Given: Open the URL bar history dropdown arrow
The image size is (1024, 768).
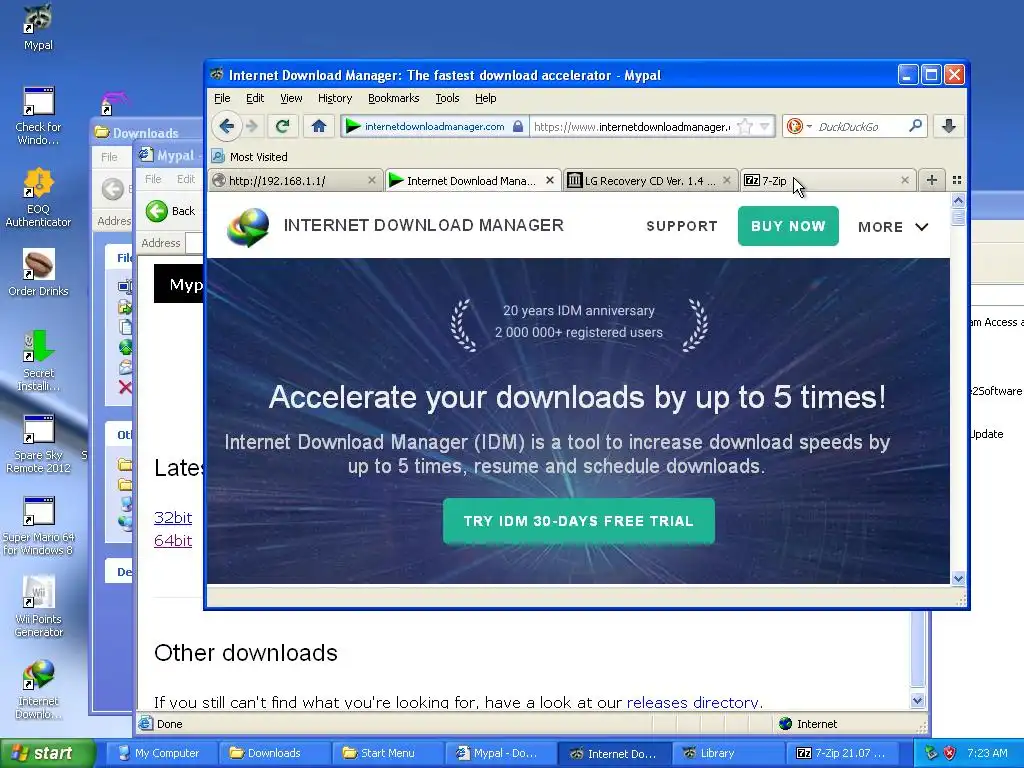Looking at the screenshot, I should 765,126.
